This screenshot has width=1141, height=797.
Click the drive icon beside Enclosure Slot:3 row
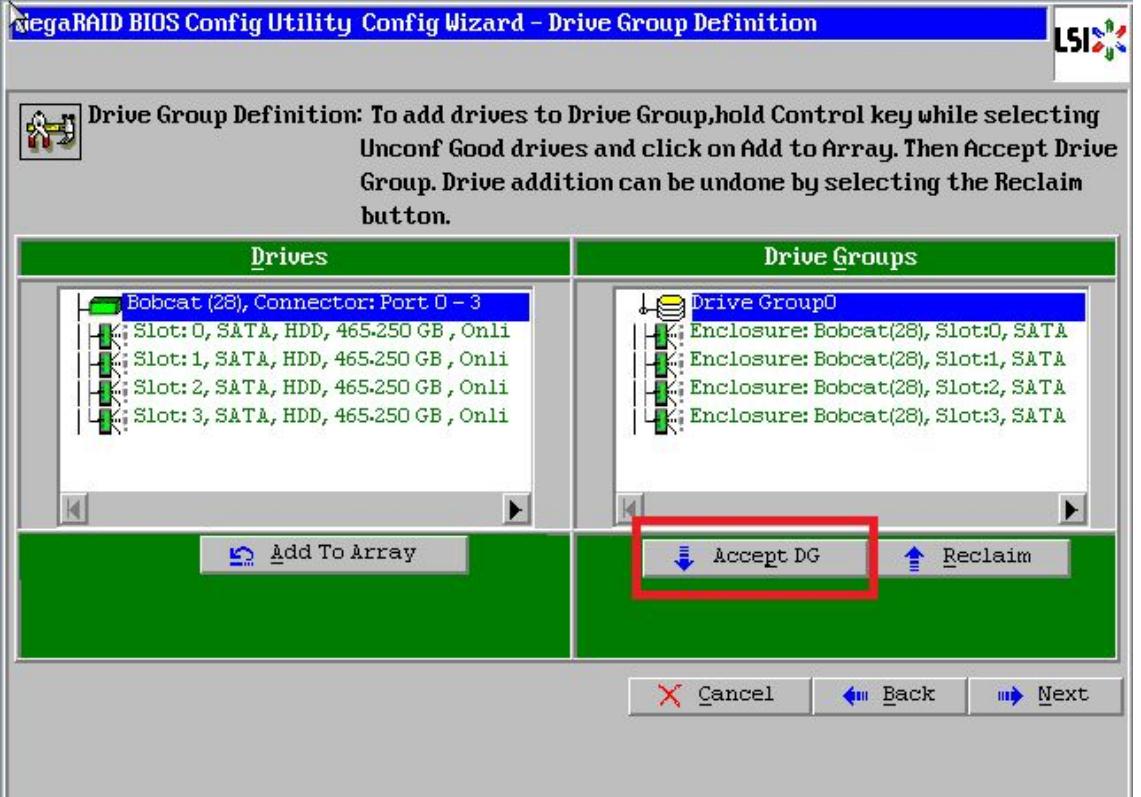pos(664,419)
